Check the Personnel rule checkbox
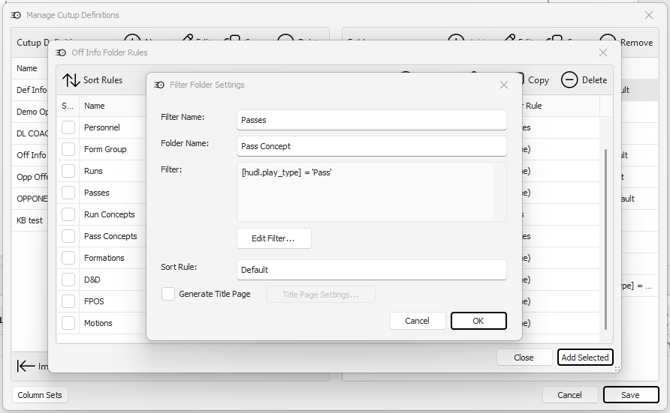 click(x=68, y=127)
